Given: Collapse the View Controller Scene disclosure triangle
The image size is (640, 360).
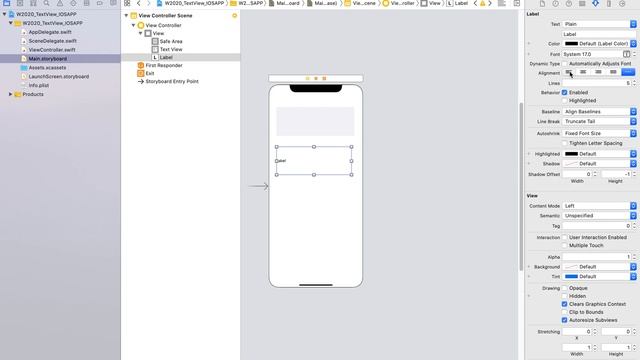Looking at the screenshot, I should [x=126, y=16].
